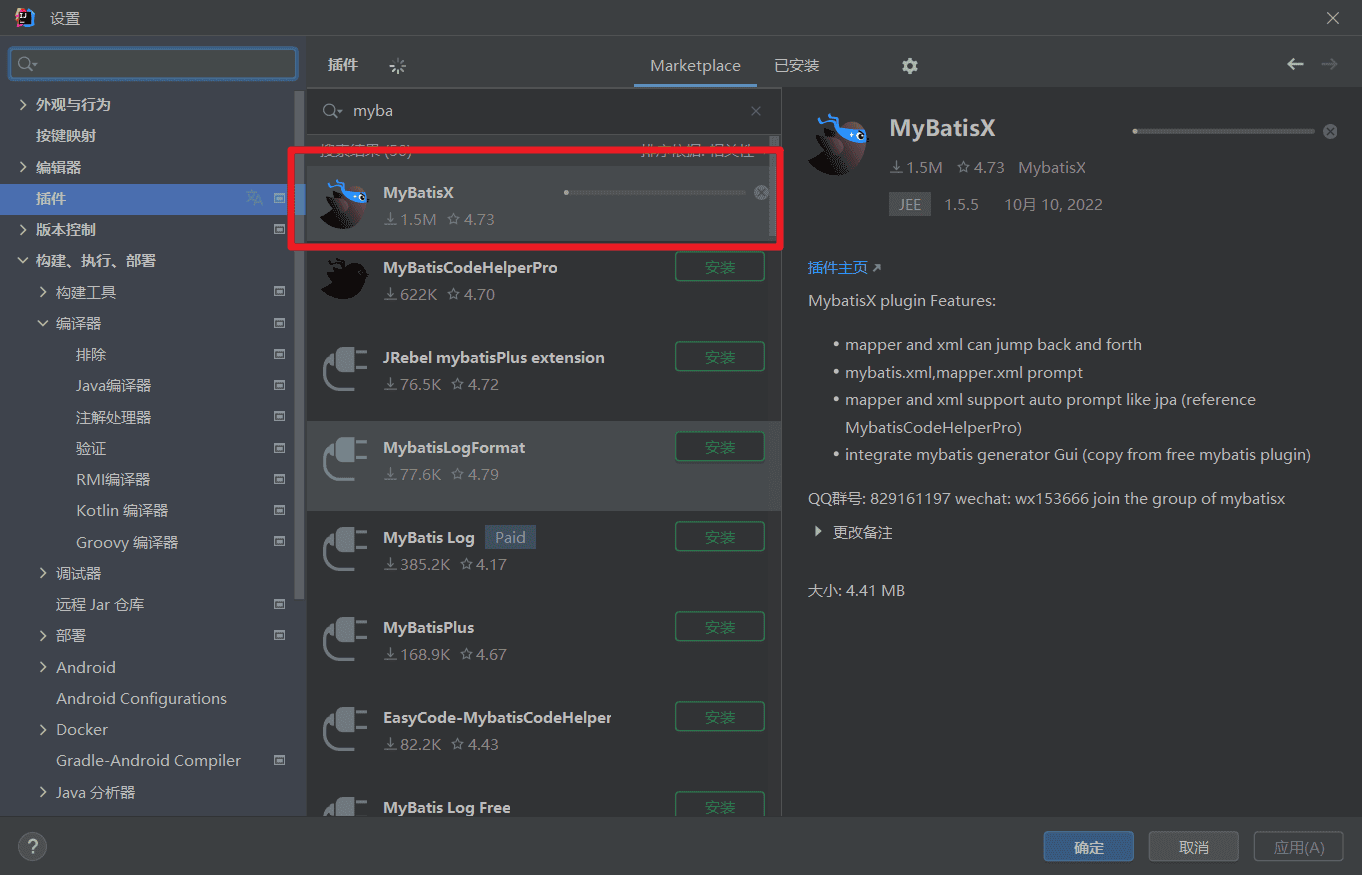Image resolution: width=1362 pixels, height=875 pixels.
Task: Click the project-level icon on the Java编译器 row
Action: click(279, 385)
